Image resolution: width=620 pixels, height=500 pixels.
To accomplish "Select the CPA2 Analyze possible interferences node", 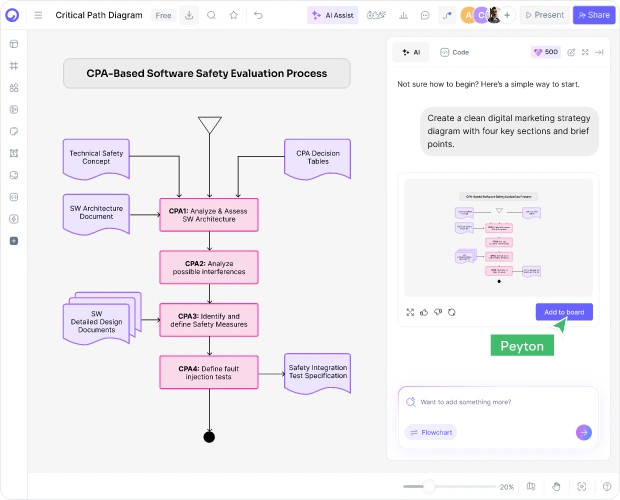I will click(209, 267).
